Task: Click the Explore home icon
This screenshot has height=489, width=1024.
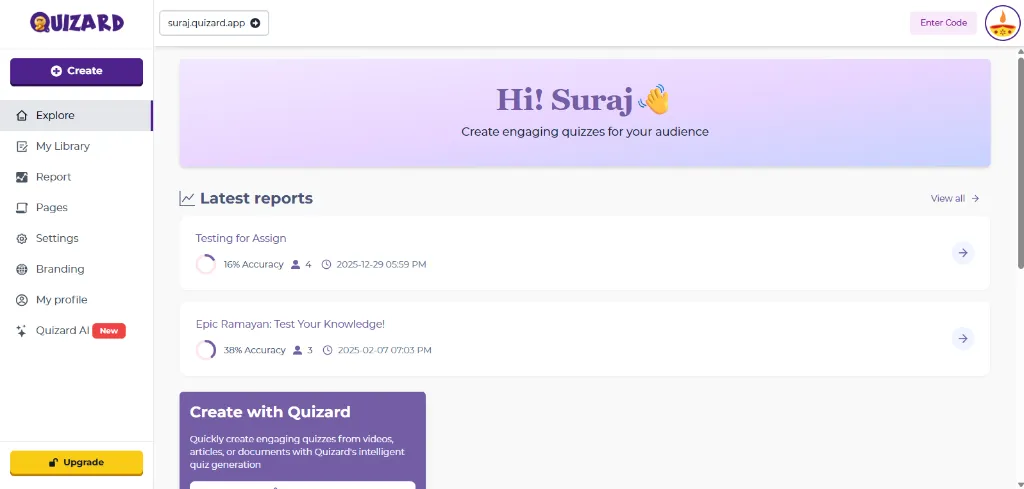Action: coord(22,115)
